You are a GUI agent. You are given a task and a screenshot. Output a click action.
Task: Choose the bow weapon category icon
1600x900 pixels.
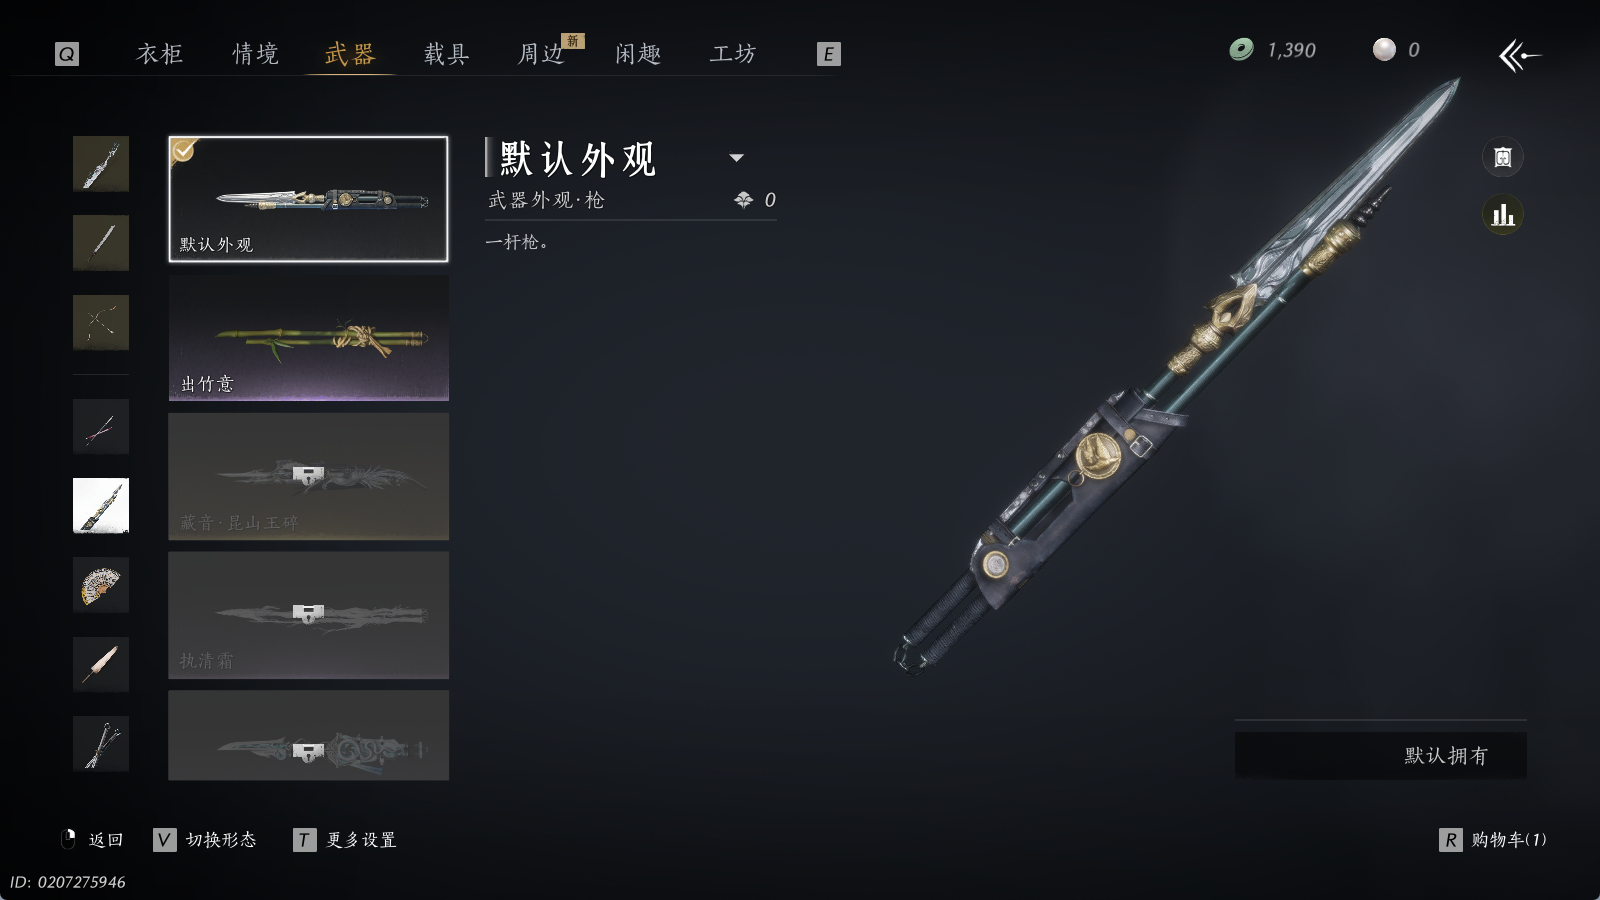(101, 322)
